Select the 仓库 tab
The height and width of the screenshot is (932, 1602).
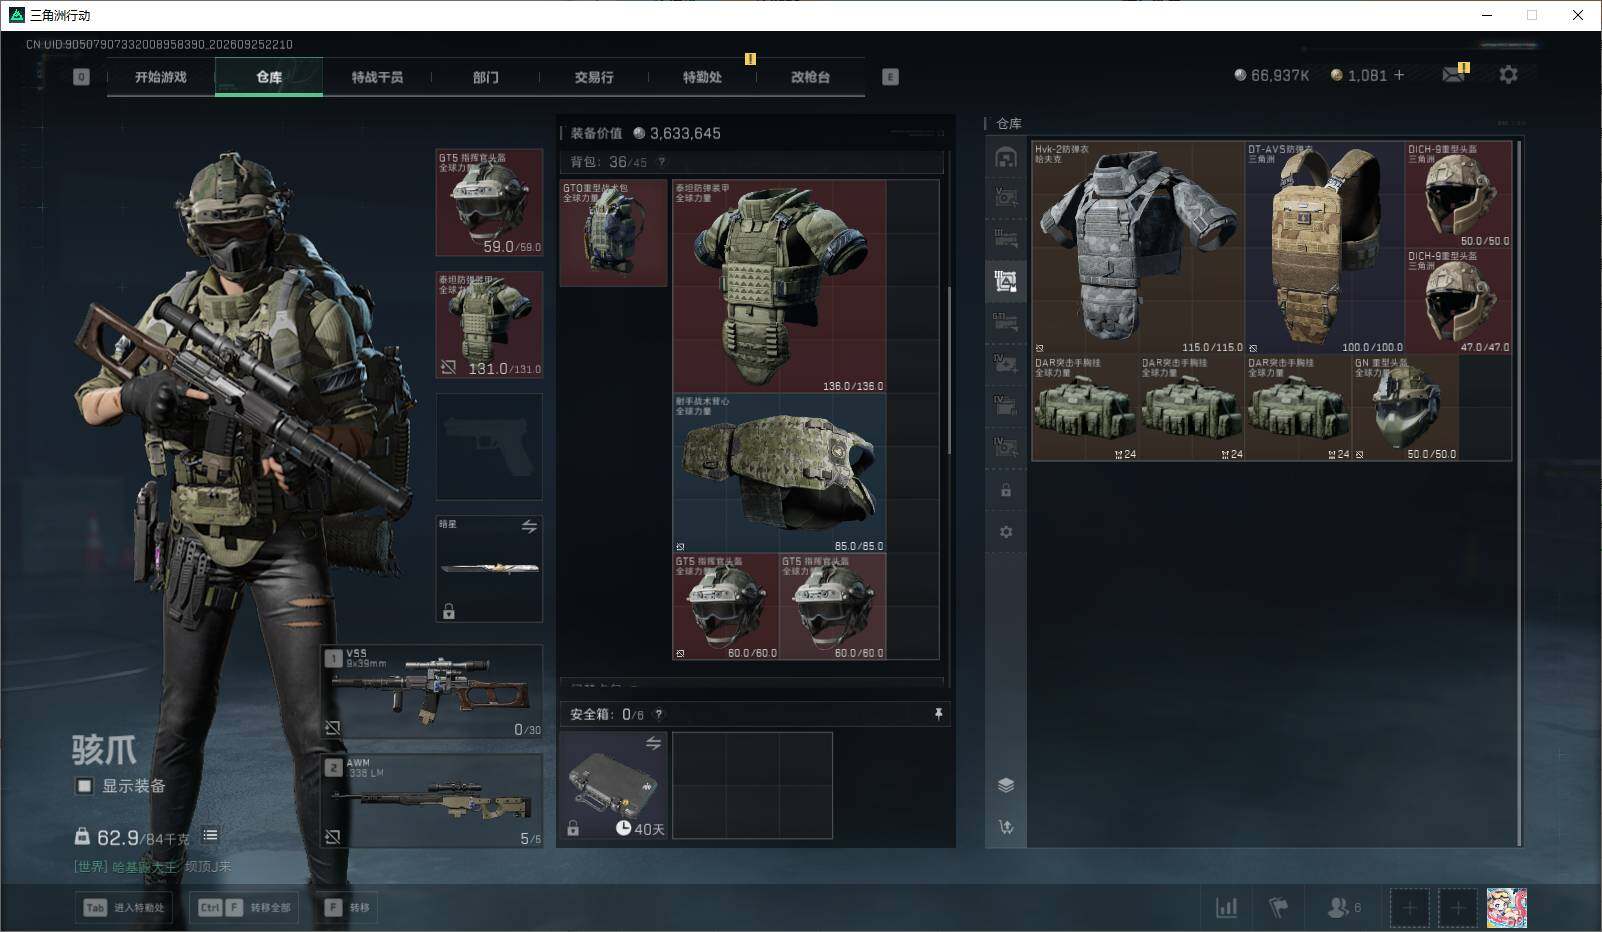tap(269, 77)
